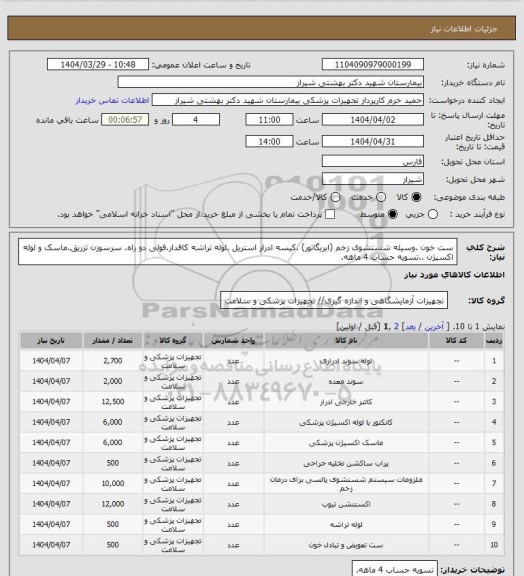Click the تعداد / مقدار column header
This screenshot has height=576, width=524.
point(112,341)
